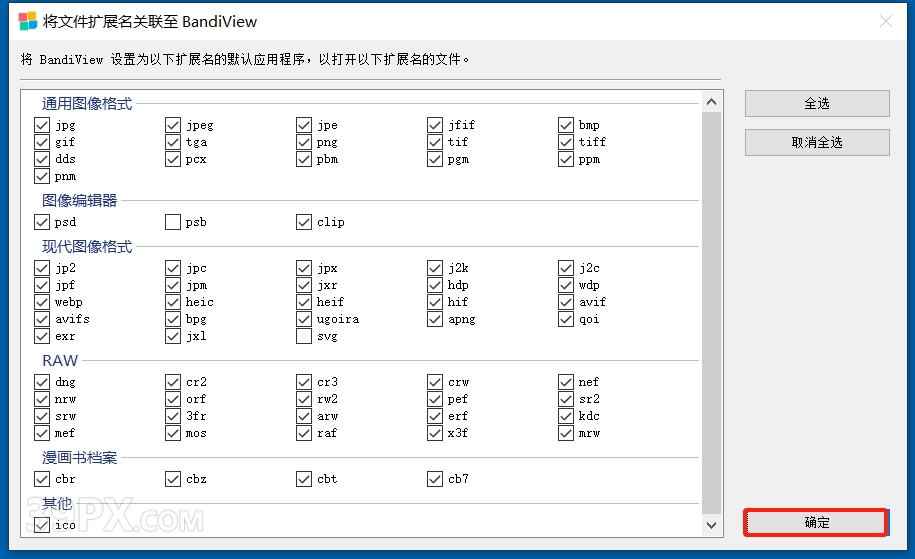Uncheck the ico checkbox

[42, 525]
